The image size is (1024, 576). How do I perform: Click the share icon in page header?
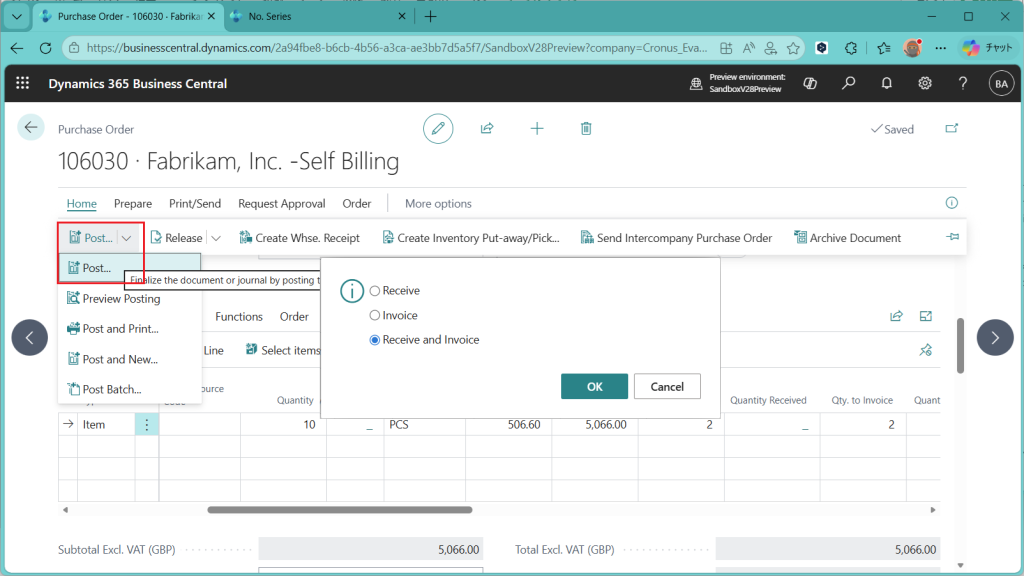coord(487,128)
